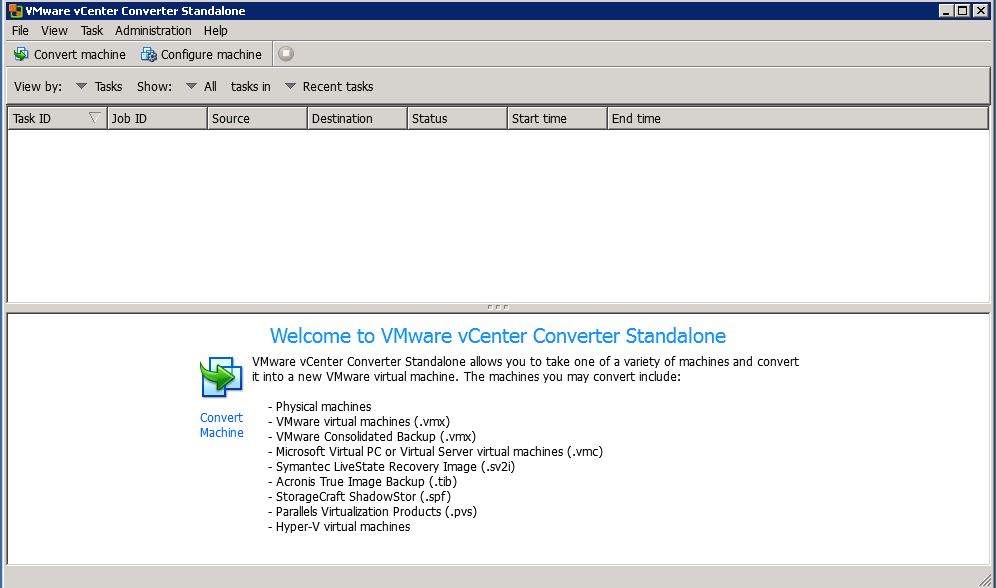The height and width of the screenshot is (588, 996).
Task: Click the 'View by:' label
Action: (x=38, y=86)
